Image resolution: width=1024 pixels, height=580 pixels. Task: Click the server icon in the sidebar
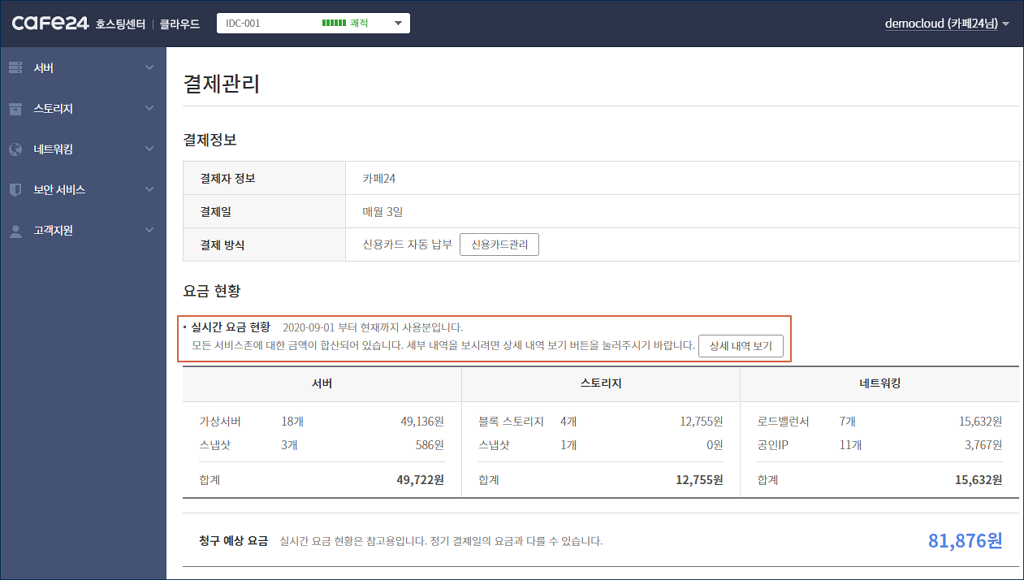[15, 68]
